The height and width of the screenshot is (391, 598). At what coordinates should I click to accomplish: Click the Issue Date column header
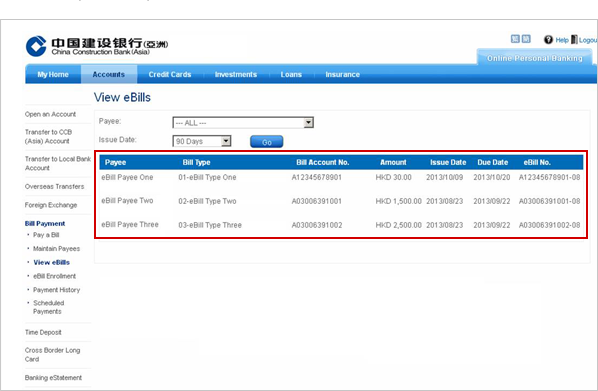(448, 162)
